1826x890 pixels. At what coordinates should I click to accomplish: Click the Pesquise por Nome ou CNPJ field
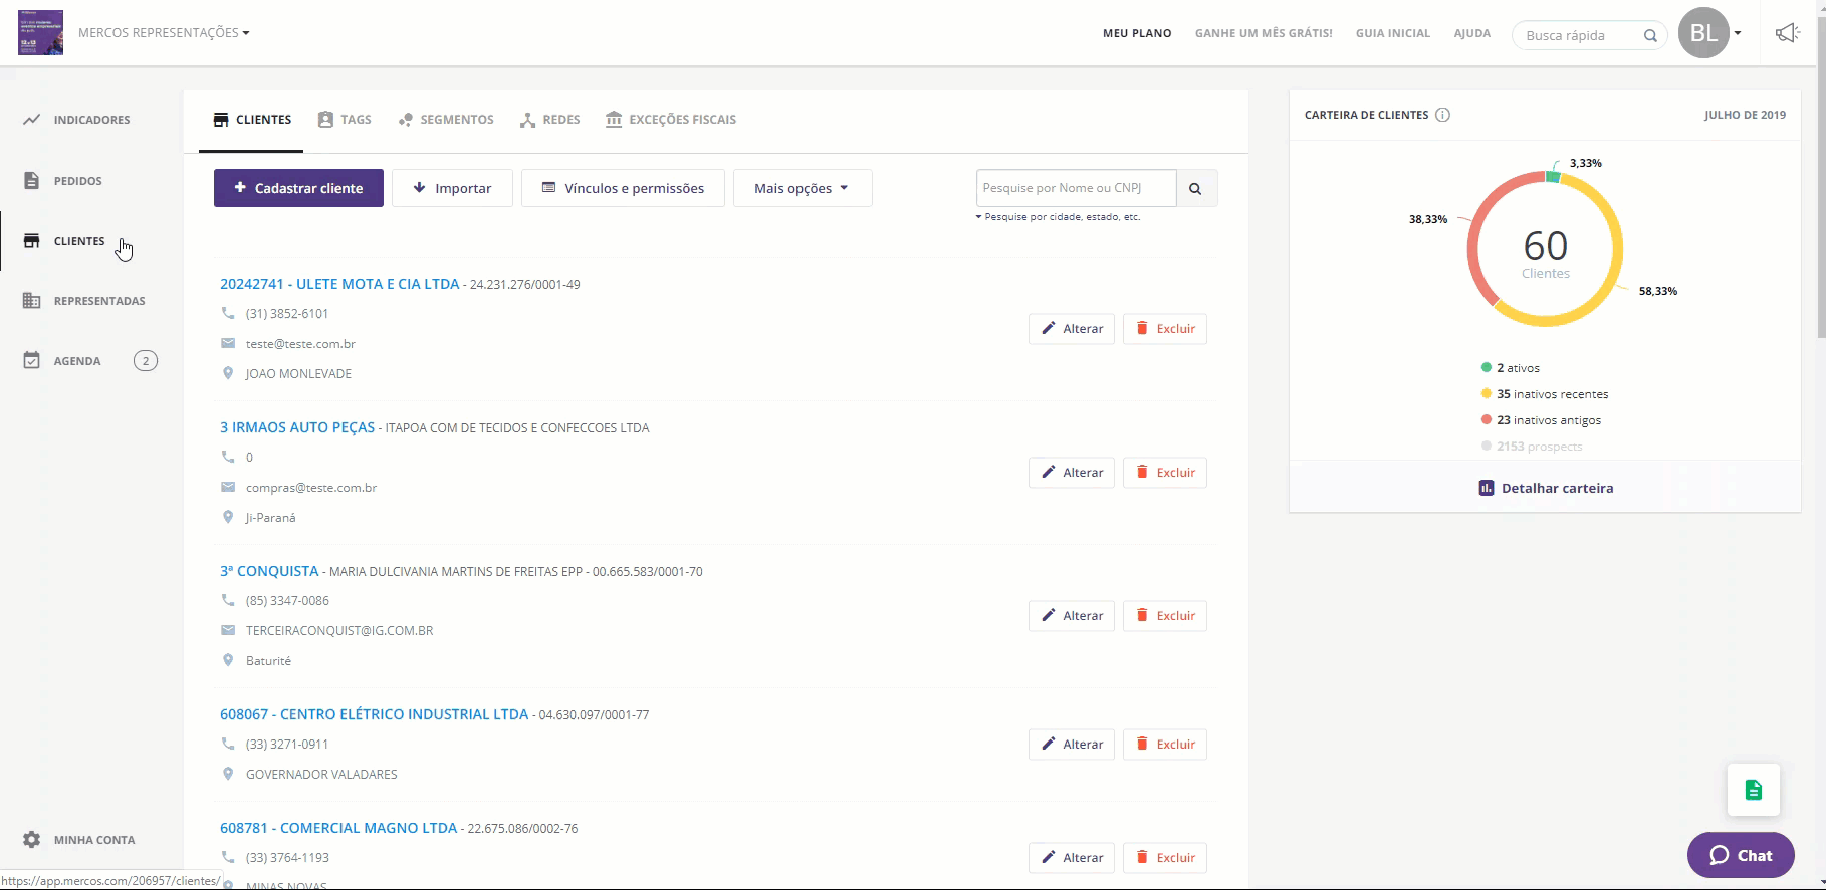coord(1075,188)
